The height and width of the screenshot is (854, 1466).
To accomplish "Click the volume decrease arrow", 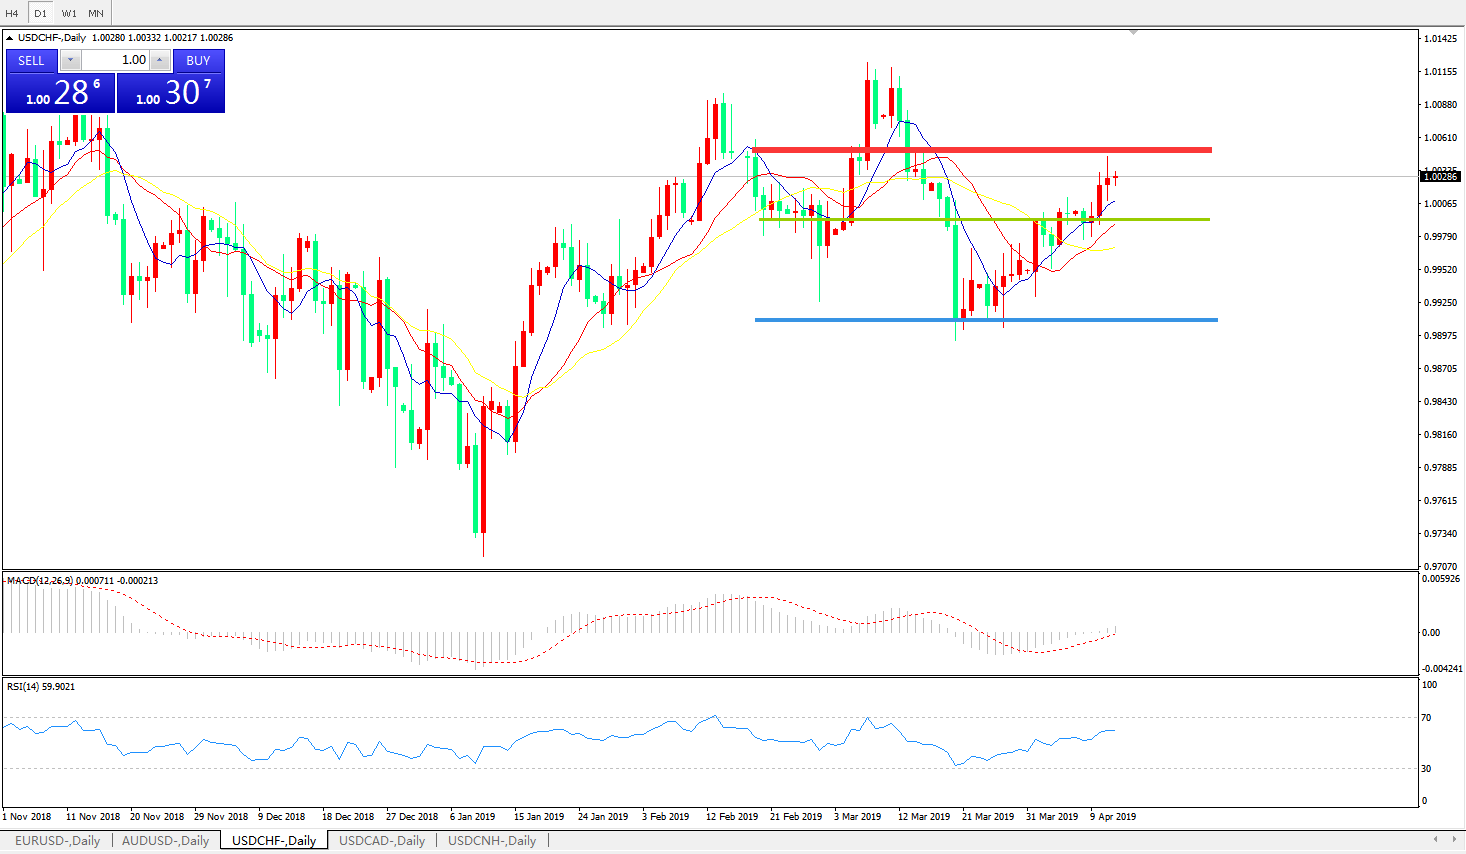I will tap(70, 60).
